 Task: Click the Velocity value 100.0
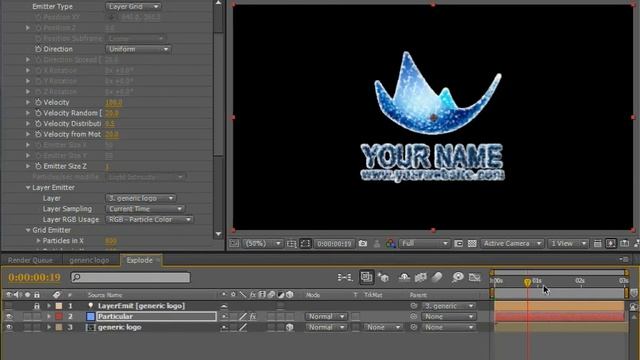(x=114, y=102)
